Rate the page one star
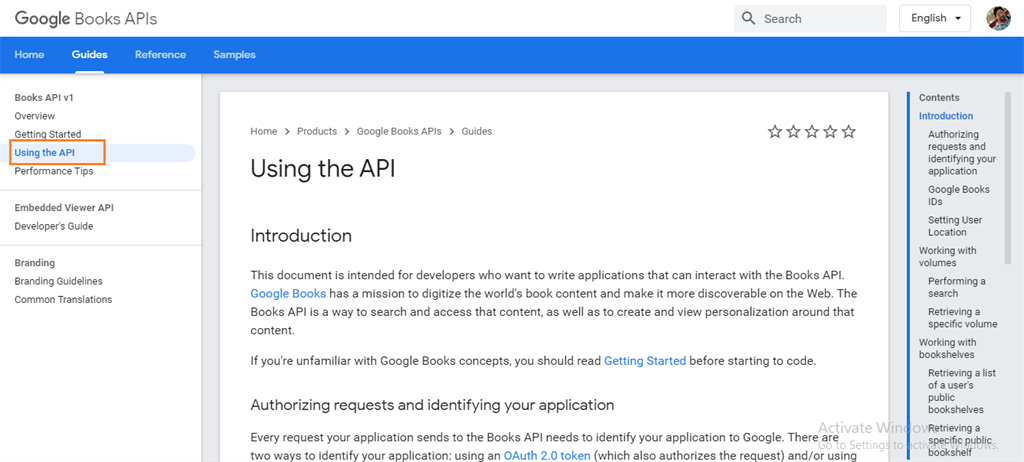This screenshot has height=462, width=1024. [x=775, y=132]
